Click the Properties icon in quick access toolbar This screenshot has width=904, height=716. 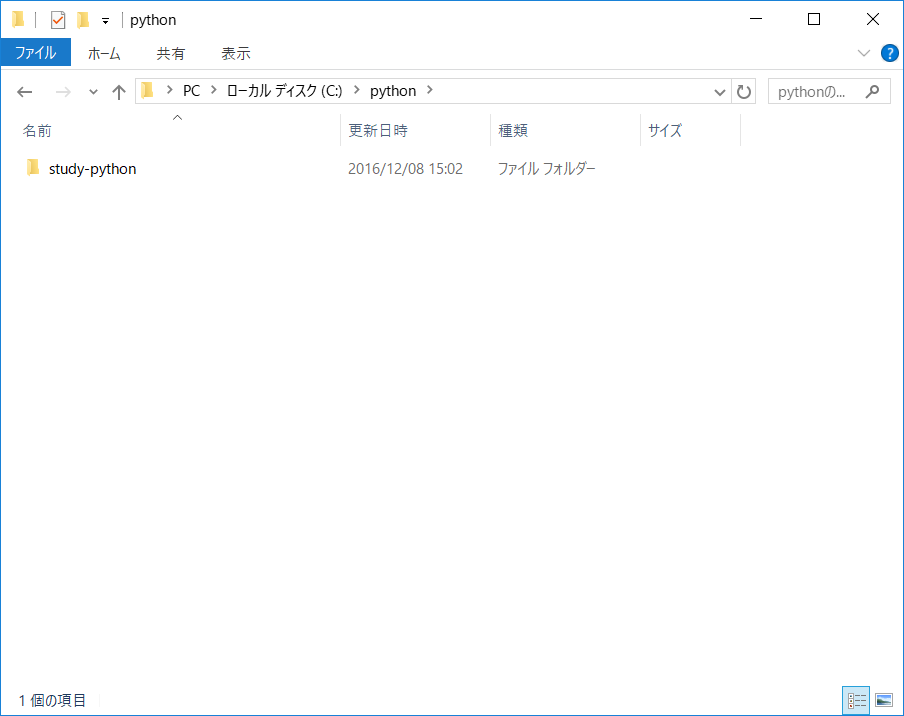click(58, 20)
